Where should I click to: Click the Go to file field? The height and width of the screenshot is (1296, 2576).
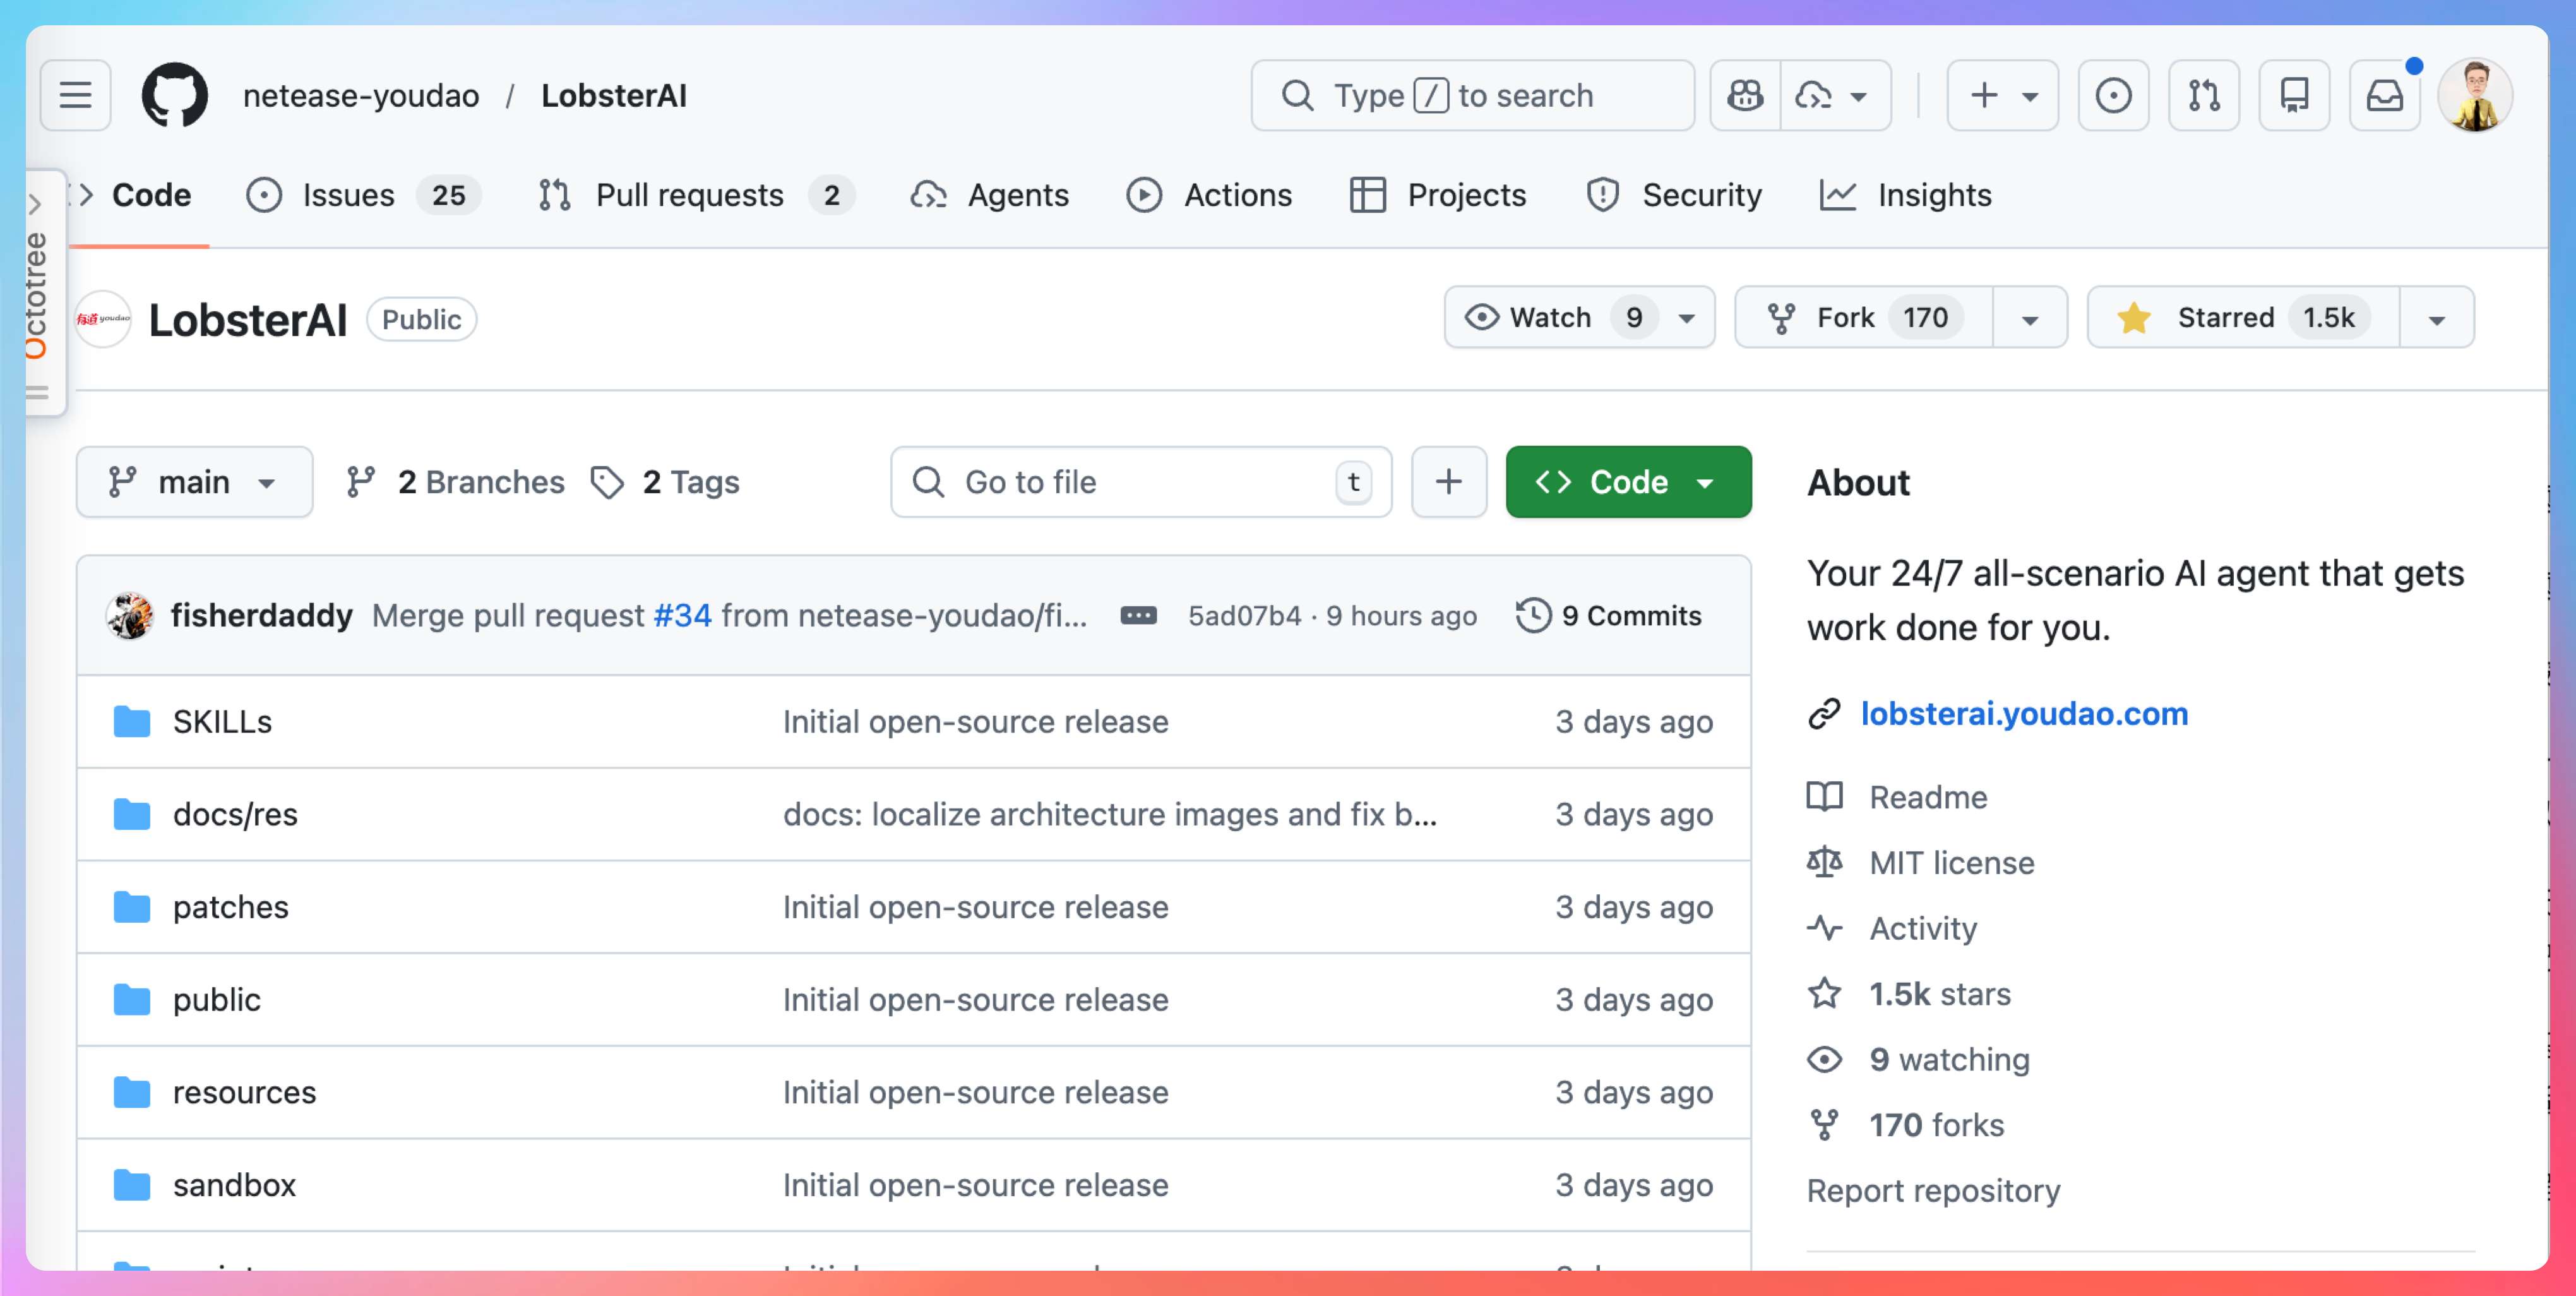click(x=1140, y=482)
